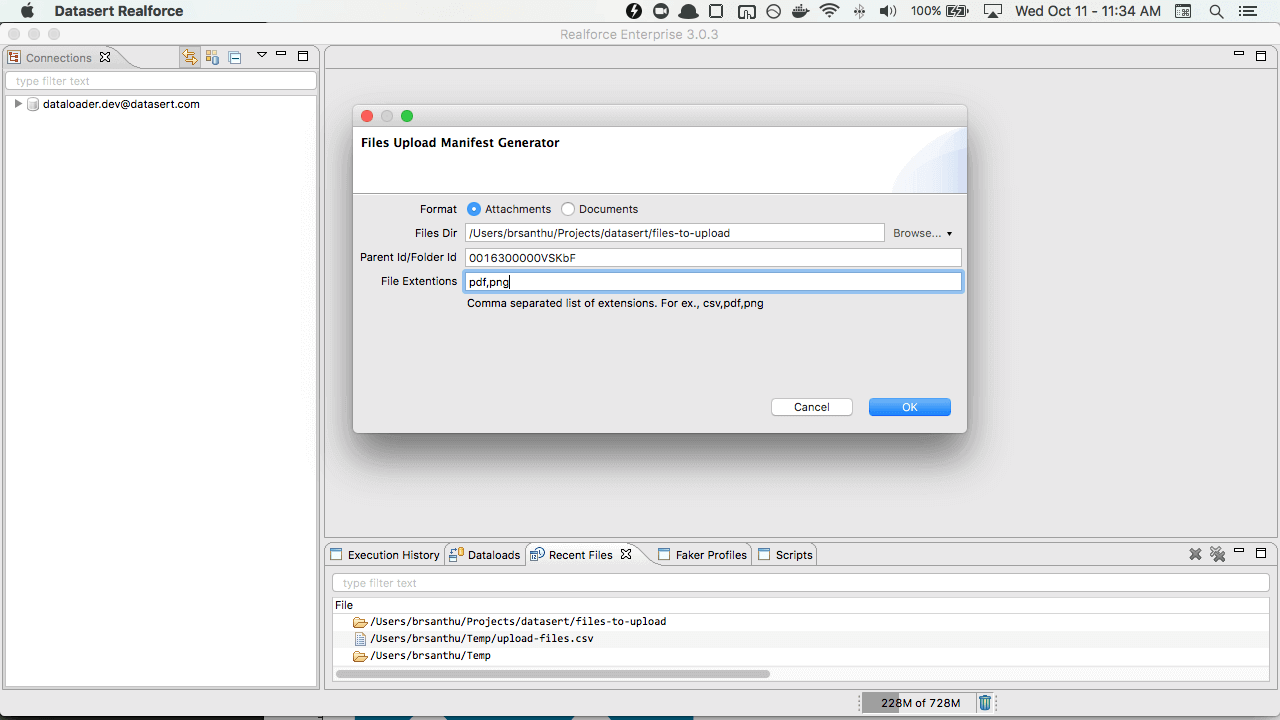This screenshot has width=1280, height=720.
Task: Close the Recent Files tab
Action: [626, 554]
